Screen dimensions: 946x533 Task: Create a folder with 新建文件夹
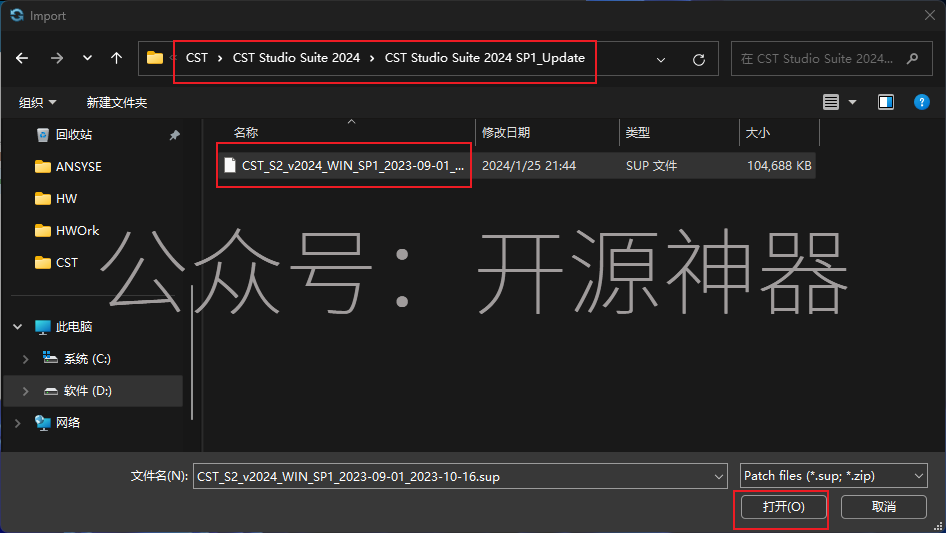click(116, 103)
